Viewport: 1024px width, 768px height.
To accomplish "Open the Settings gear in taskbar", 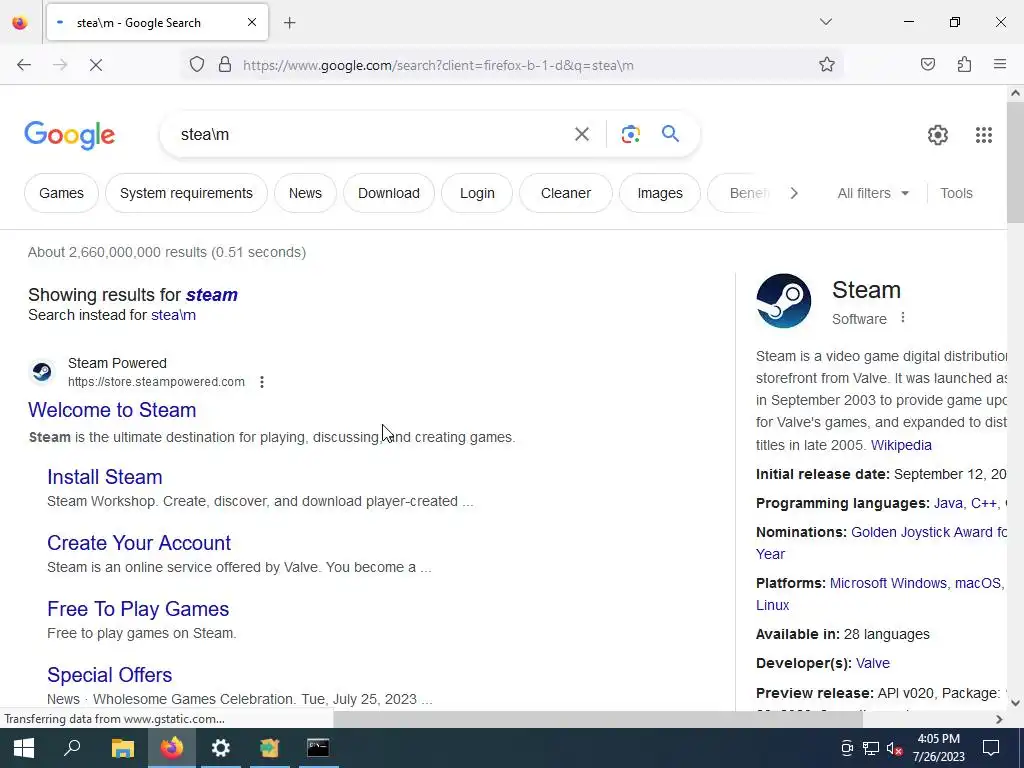I will click(x=221, y=748).
